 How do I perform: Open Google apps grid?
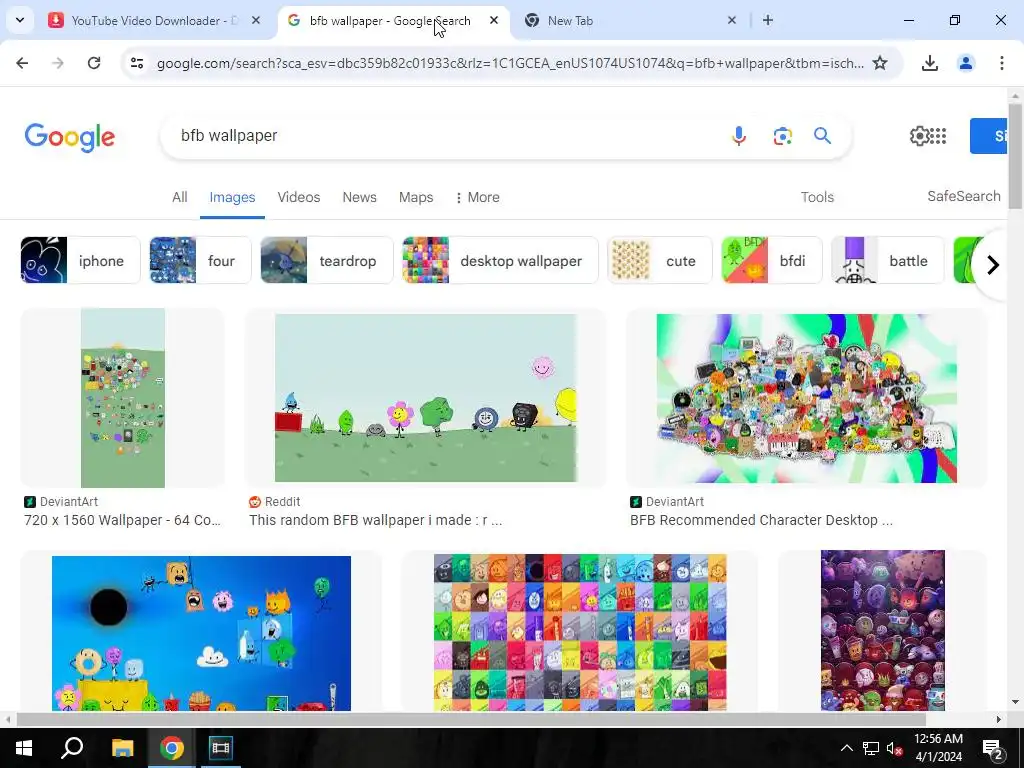(x=938, y=136)
